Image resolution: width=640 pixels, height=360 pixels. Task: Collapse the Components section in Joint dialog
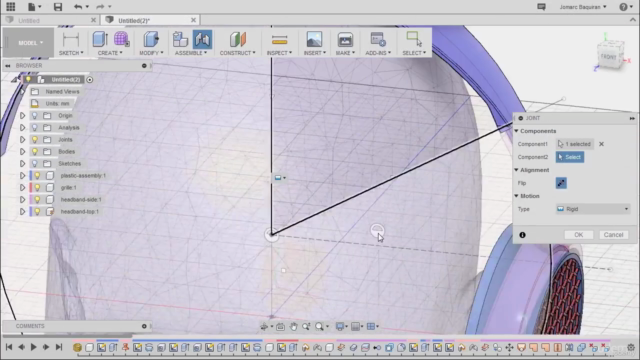tap(516, 131)
